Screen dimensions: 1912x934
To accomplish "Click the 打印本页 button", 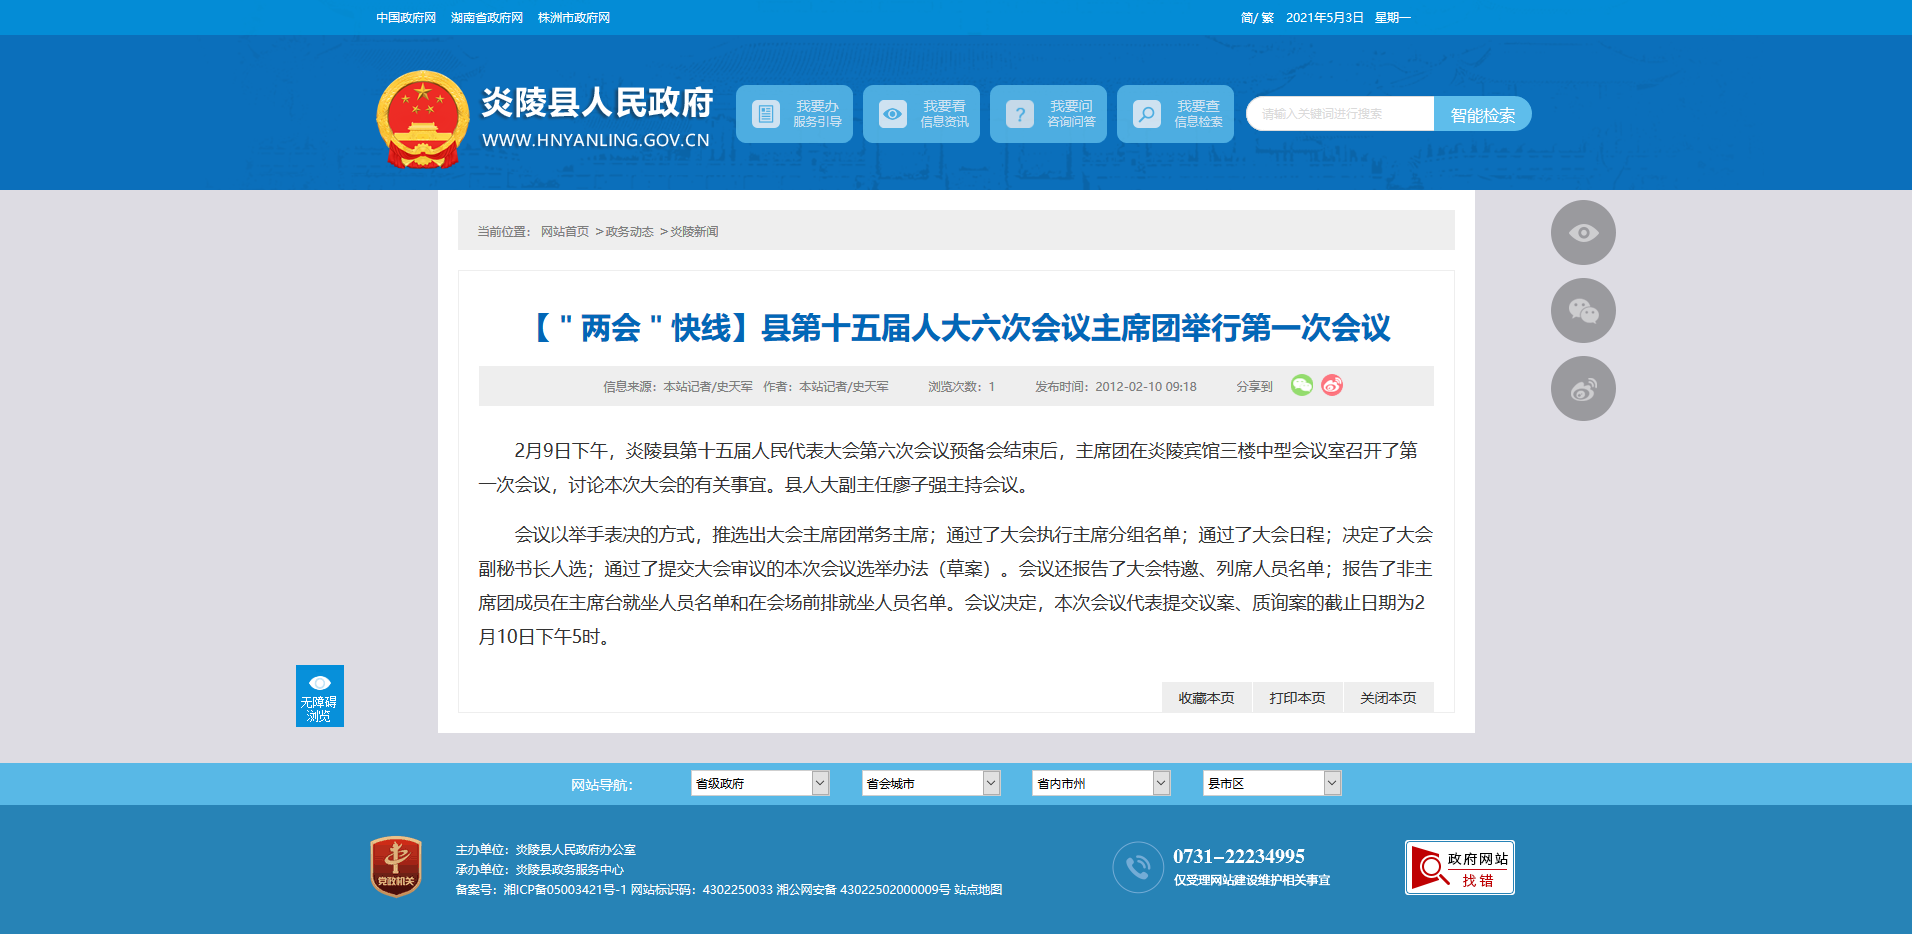I will coord(1297,698).
